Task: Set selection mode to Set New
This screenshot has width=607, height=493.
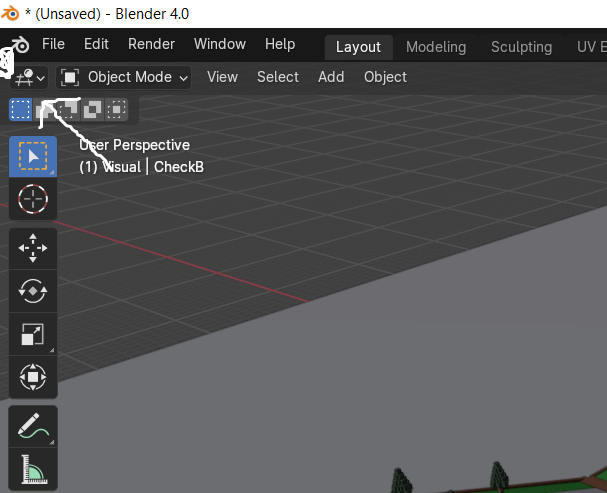Action: coord(21,110)
